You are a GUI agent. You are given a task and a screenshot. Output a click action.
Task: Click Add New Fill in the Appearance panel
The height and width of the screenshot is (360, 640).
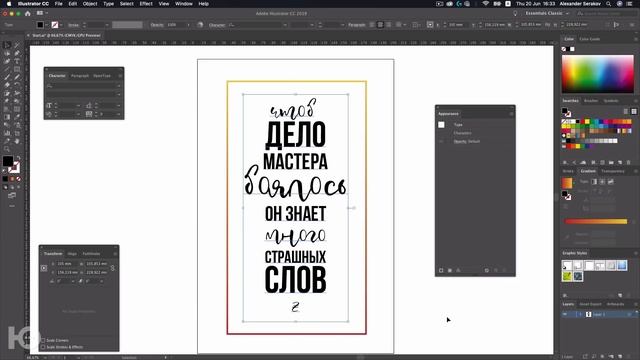(x=450, y=270)
